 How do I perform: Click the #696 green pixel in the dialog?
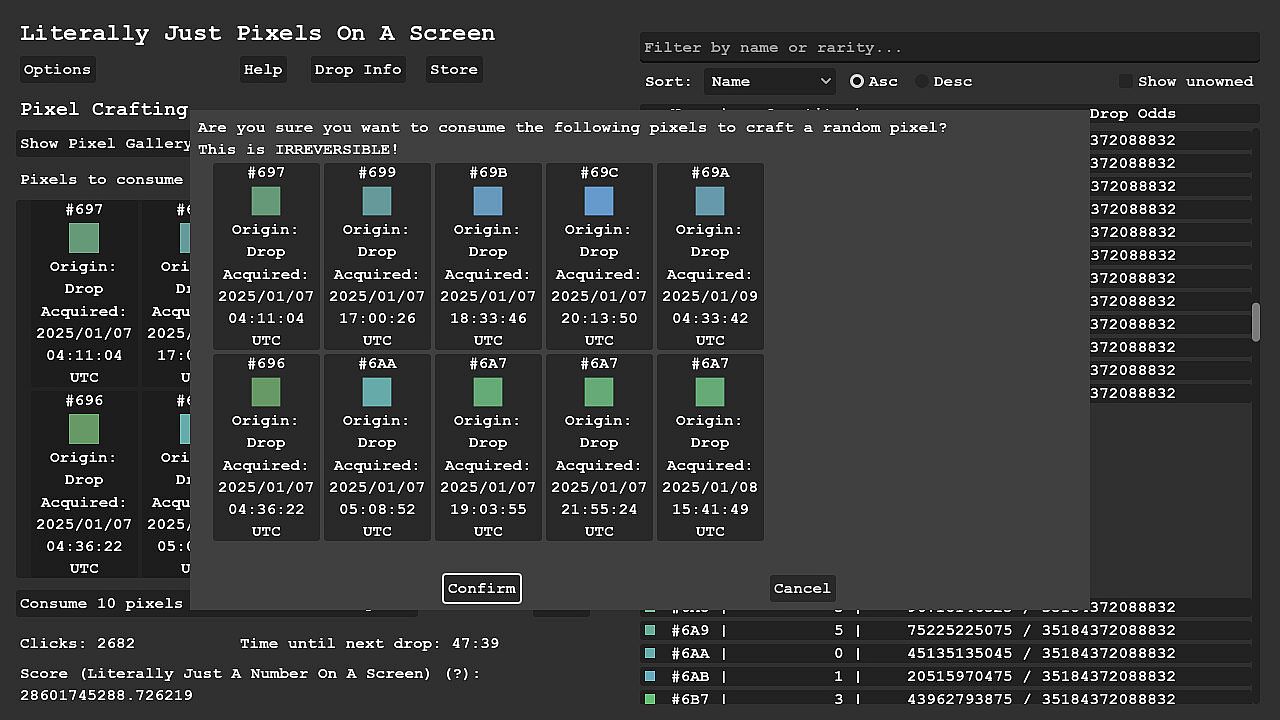click(266, 393)
